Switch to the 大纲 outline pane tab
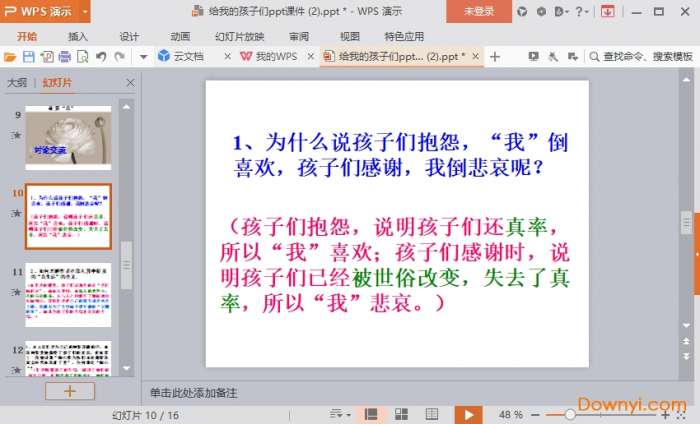This screenshot has height=424, width=700. (17, 83)
